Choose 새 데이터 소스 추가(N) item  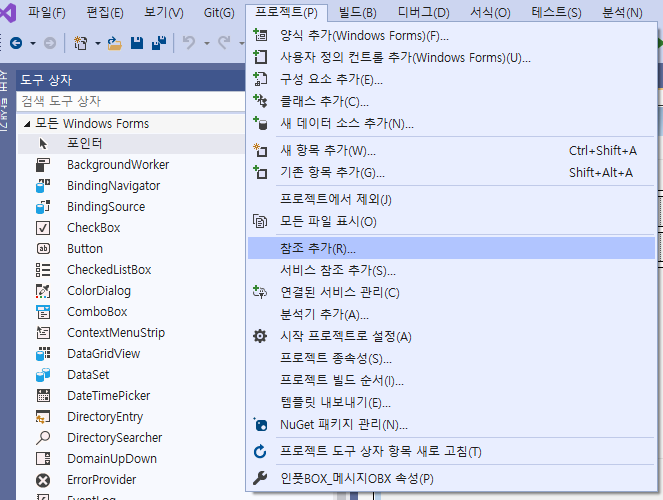(x=451, y=123)
